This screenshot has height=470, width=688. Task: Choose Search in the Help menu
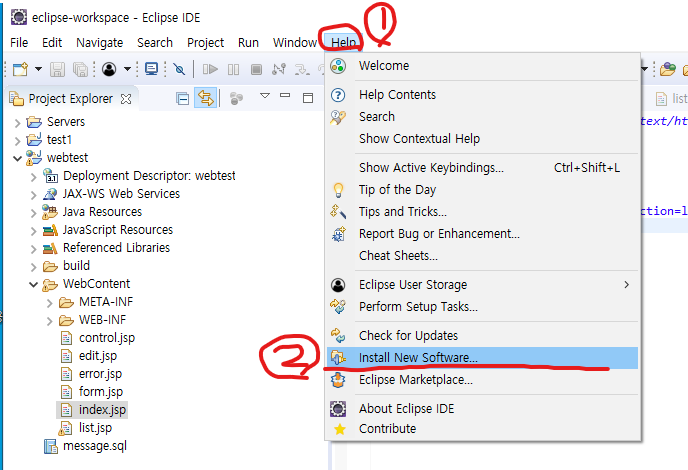click(x=482, y=117)
